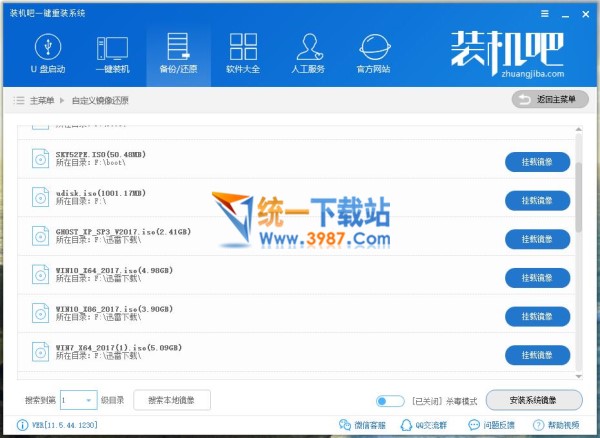Screen dimensions: 600x438
Task: Select WIN7_X64_2017(1).iso(5.09GB) file name
Action: [x=119, y=348]
